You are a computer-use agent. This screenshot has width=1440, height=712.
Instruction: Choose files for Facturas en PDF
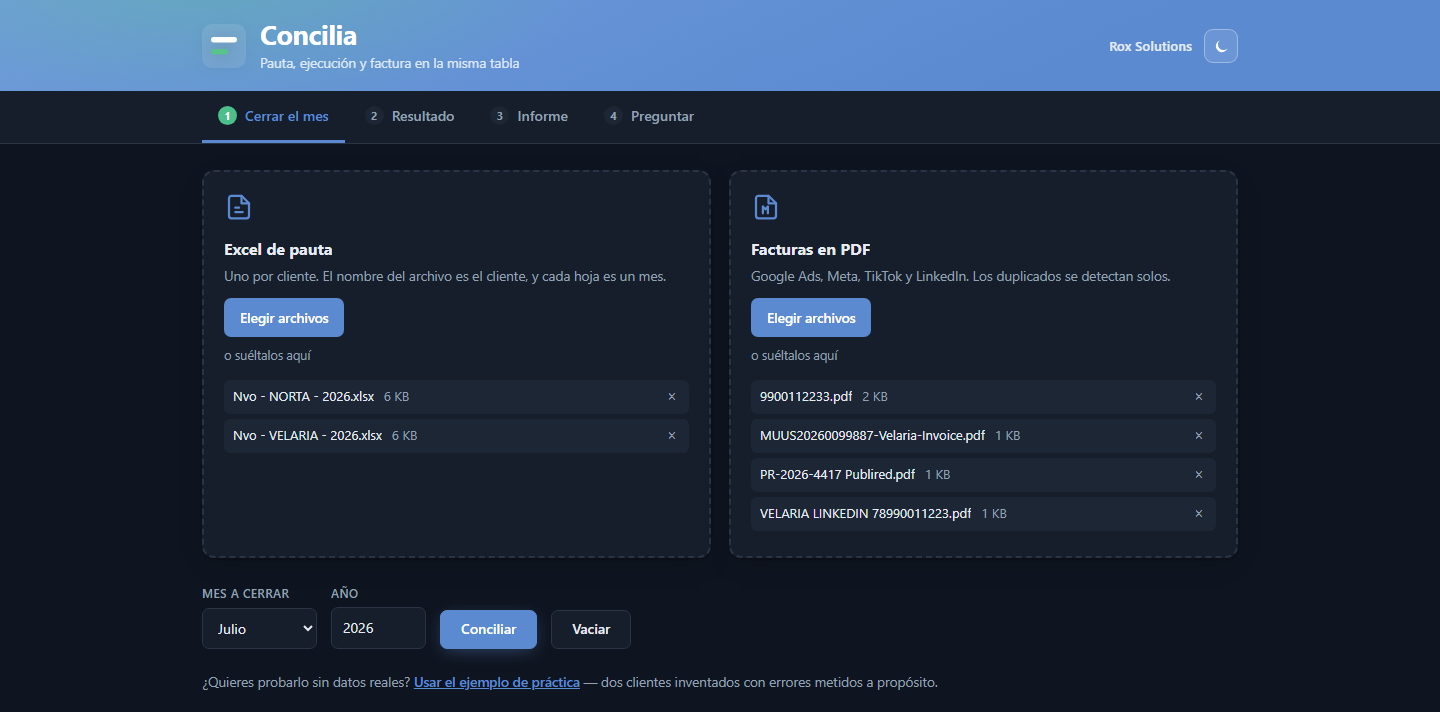click(x=811, y=318)
